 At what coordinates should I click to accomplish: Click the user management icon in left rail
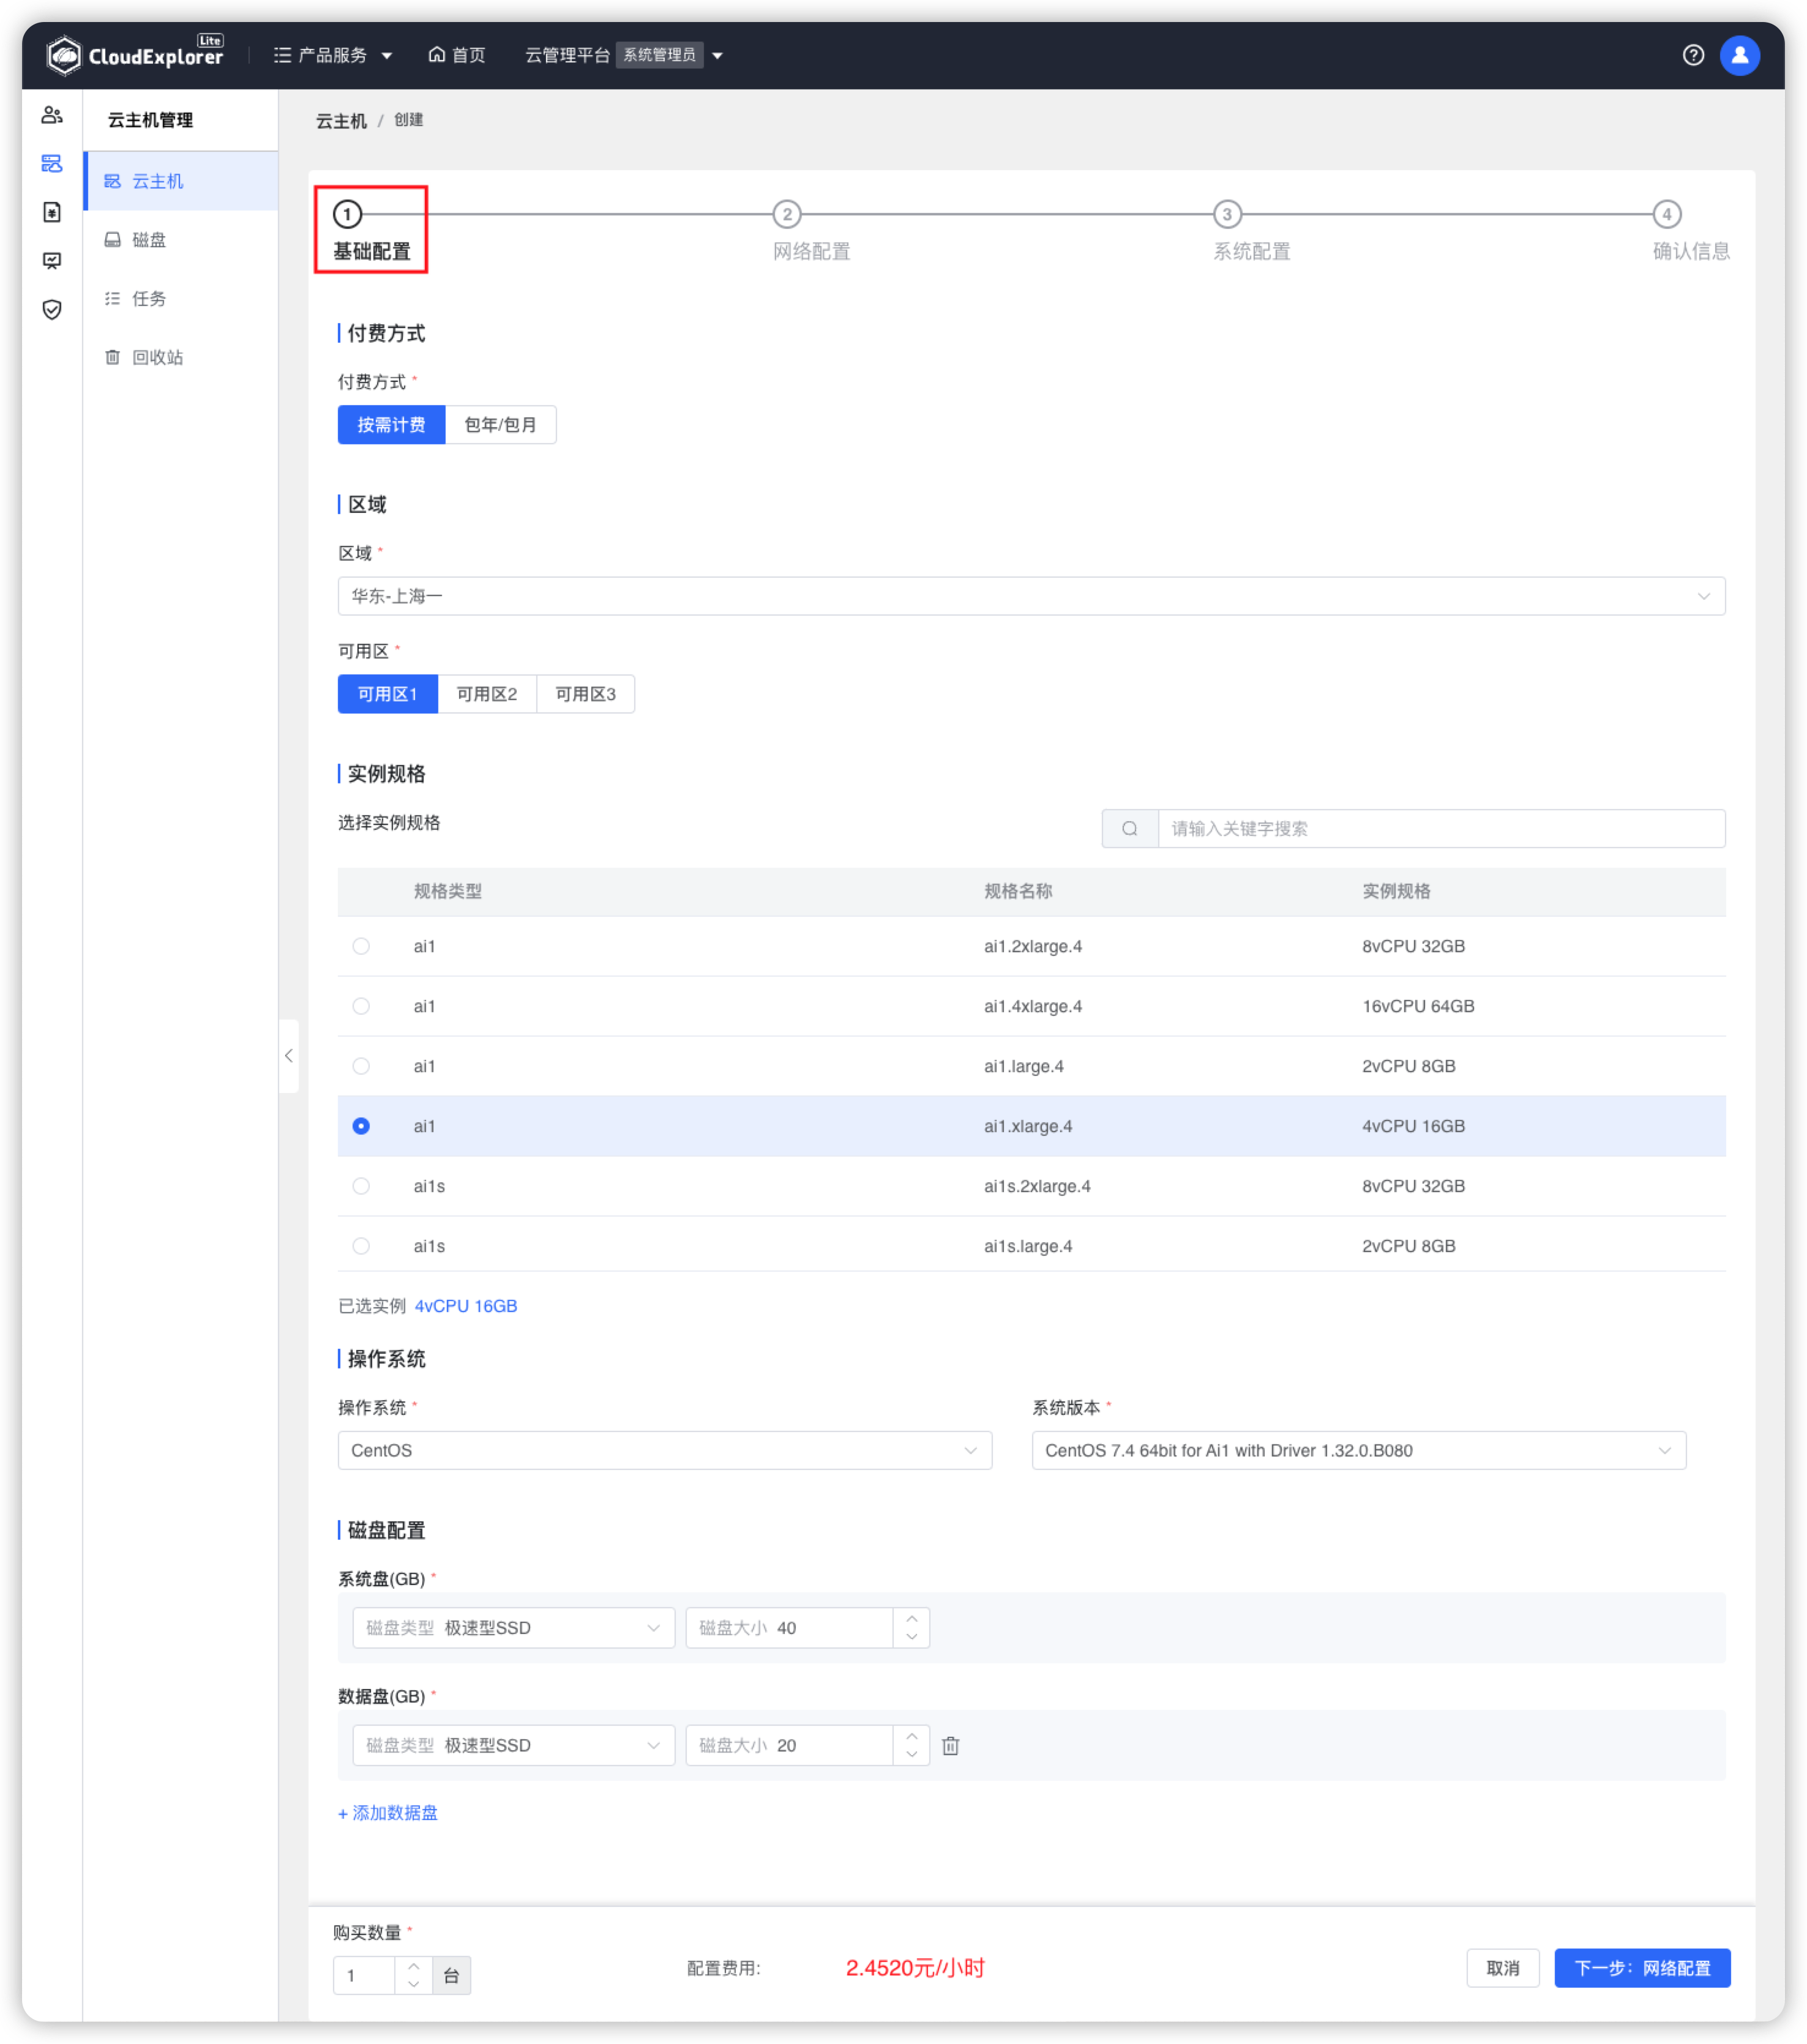52,115
